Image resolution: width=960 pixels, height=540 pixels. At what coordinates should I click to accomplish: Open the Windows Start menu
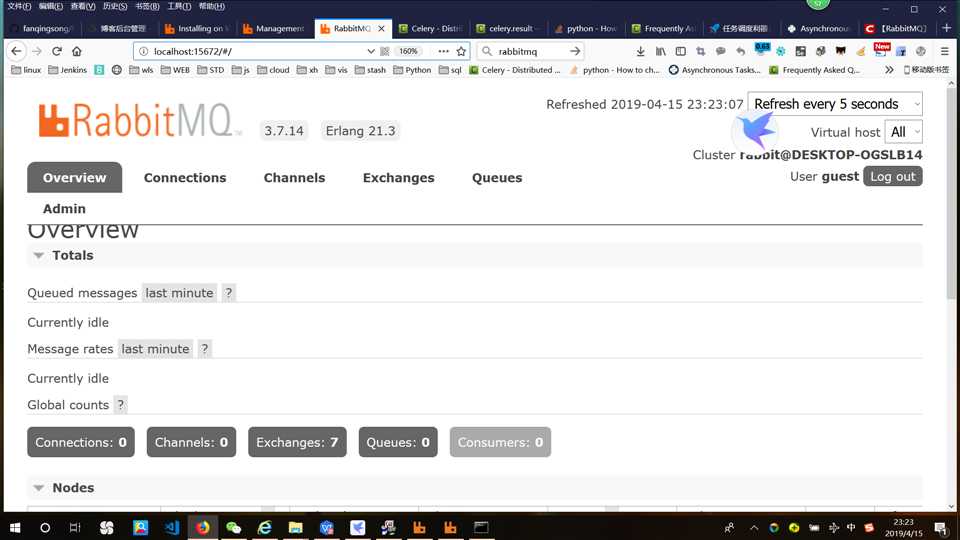tap(15, 527)
